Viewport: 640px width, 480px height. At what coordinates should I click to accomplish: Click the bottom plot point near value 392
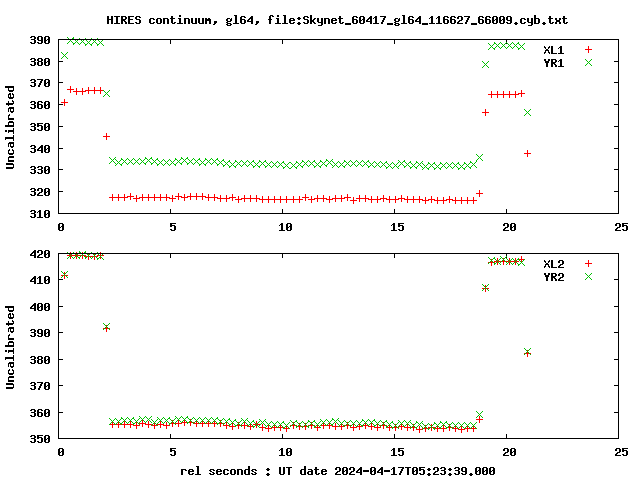pyautogui.click(x=106, y=327)
